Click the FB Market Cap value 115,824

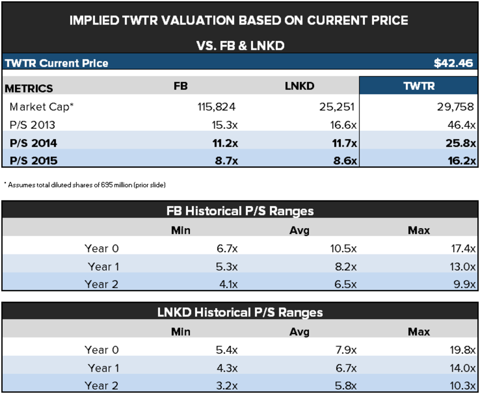click(x=216, y=107)
